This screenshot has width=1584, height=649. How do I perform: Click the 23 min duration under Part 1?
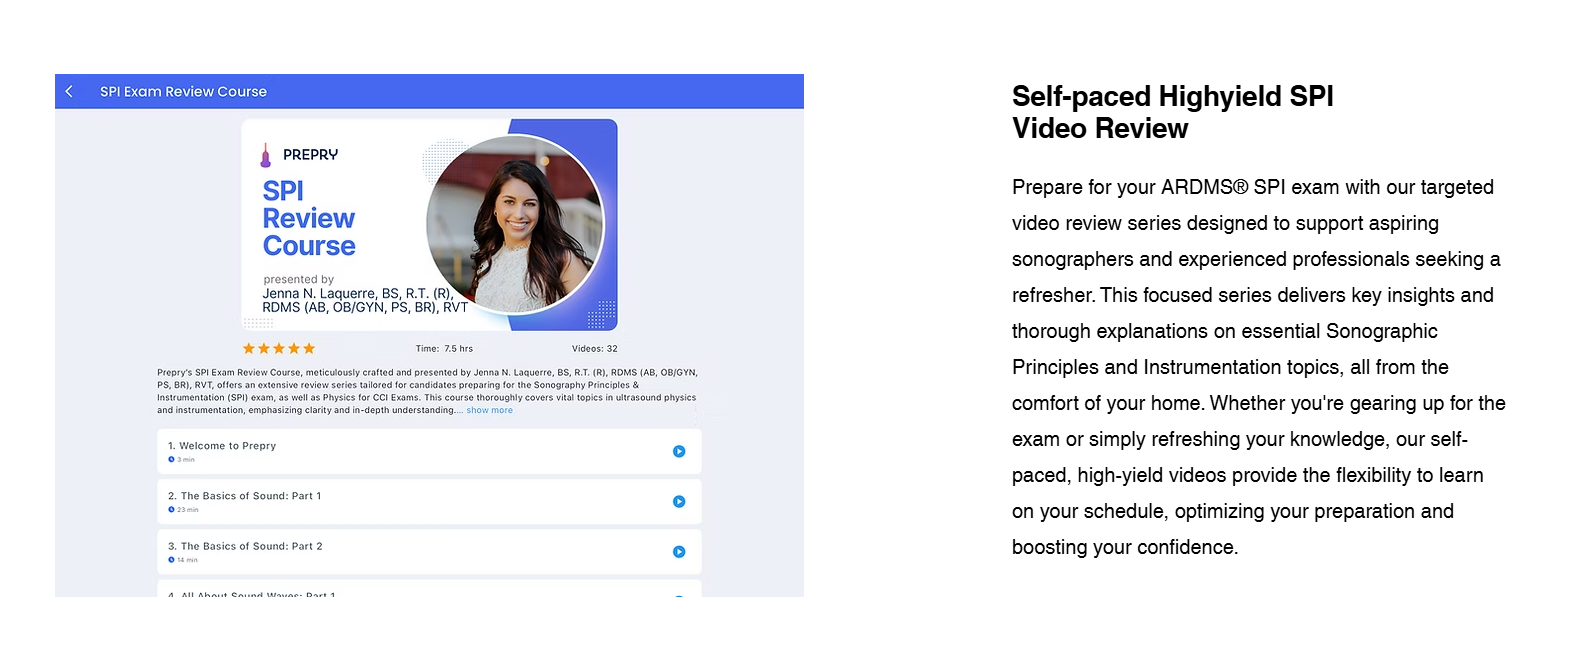[x=183, y=510]
